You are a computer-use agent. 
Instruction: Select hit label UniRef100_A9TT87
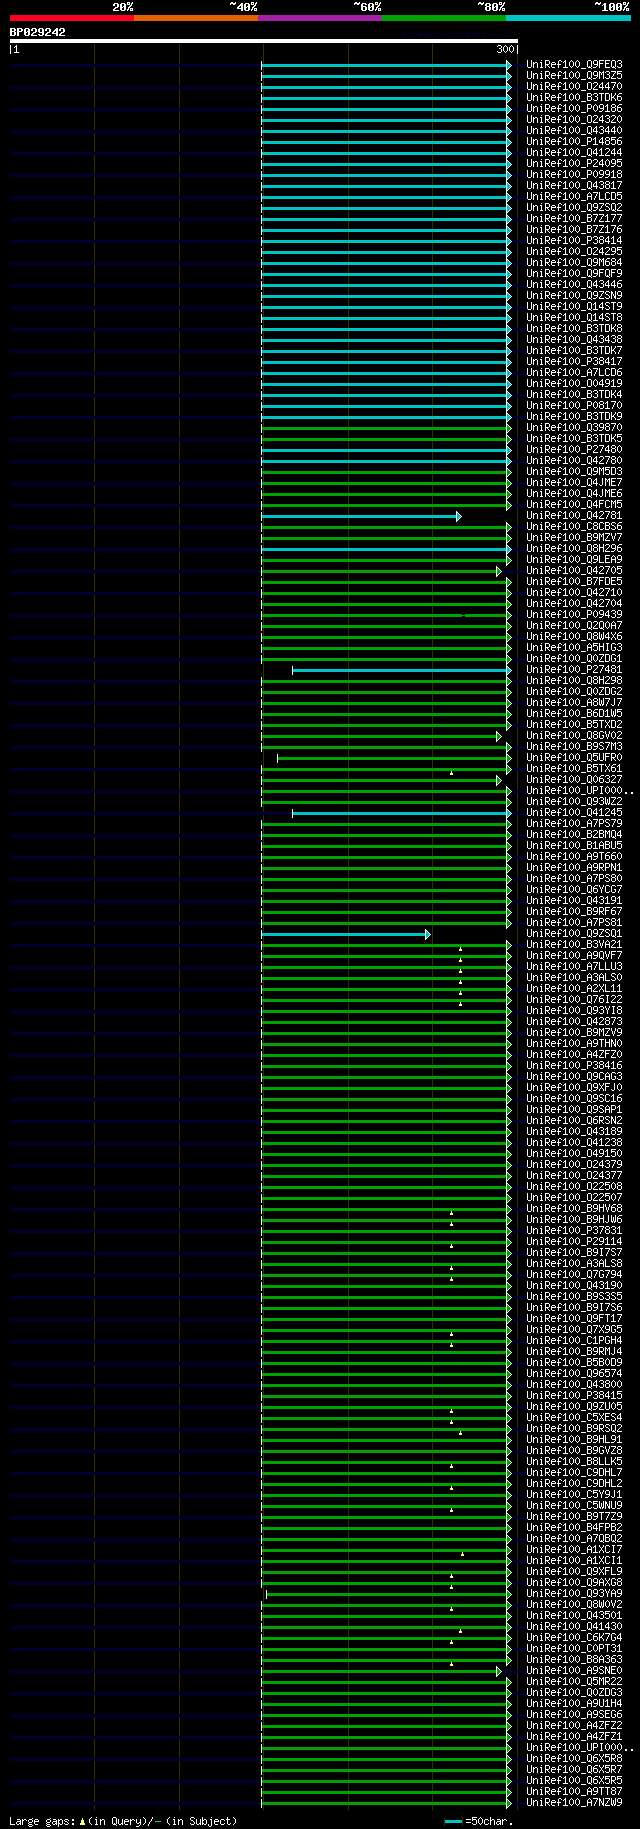click(574, 1792)
